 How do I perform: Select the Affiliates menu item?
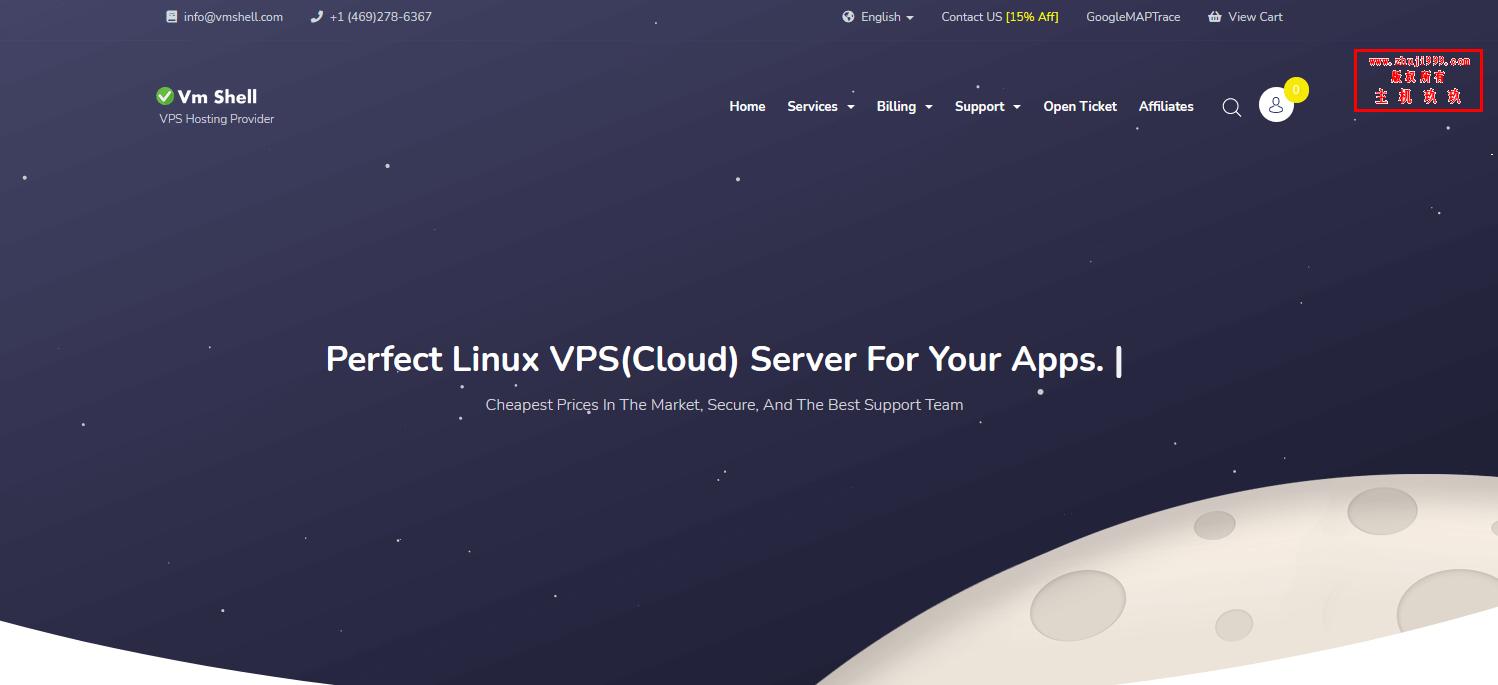pyautogui.click(x=1166, y=106)
